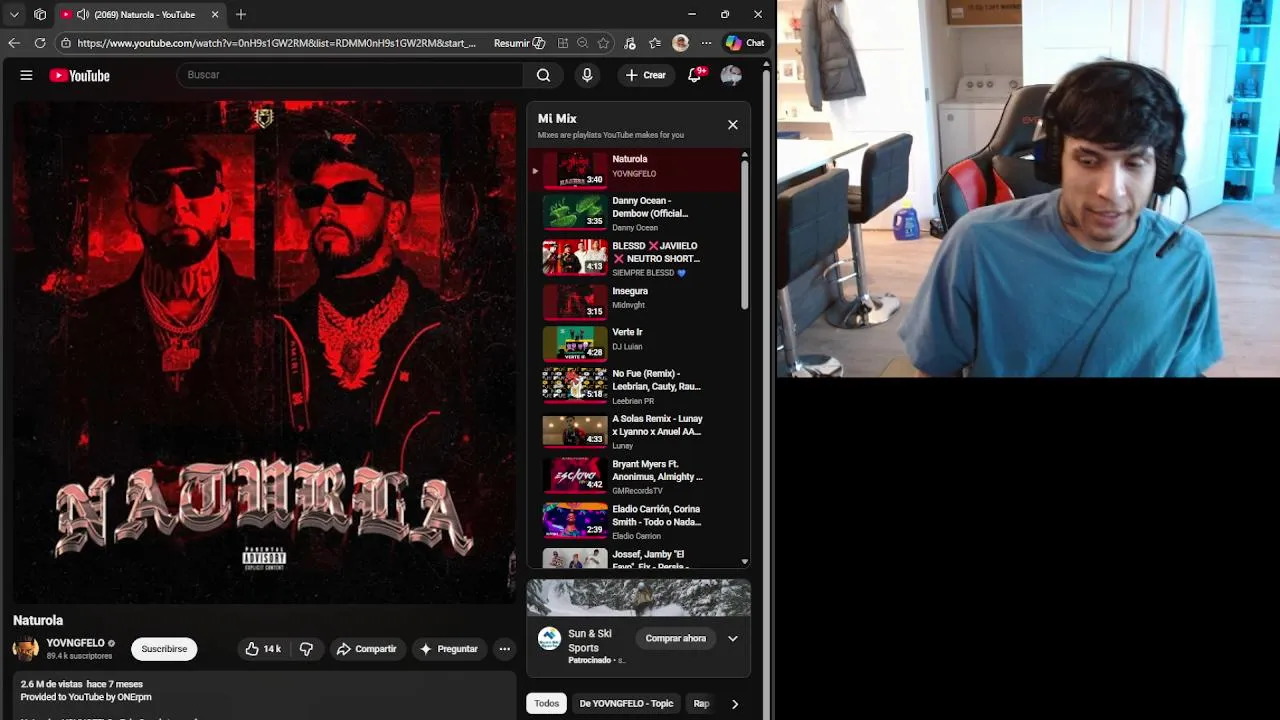Like the Naturola video

263,649
